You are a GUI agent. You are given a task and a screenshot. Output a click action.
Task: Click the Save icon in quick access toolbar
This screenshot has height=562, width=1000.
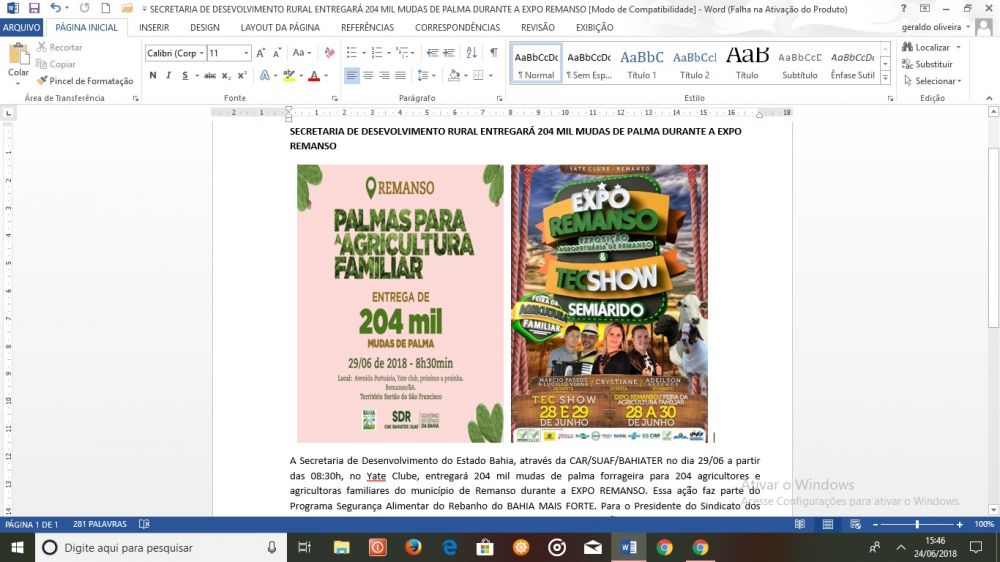tap(33, 8)
